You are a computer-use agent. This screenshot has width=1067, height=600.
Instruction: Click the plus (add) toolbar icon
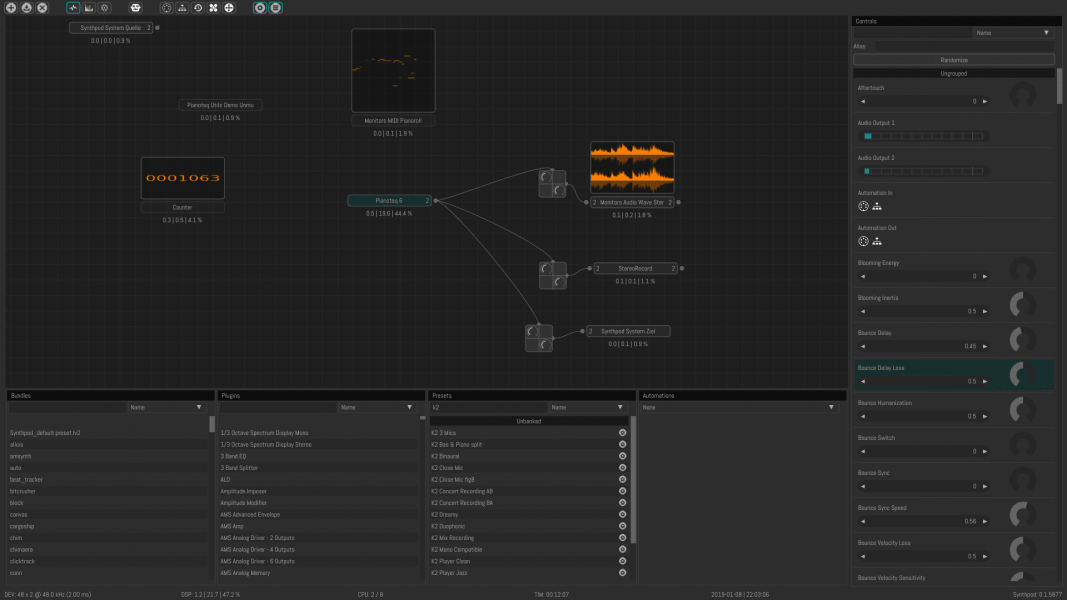[x=11, y=7]
